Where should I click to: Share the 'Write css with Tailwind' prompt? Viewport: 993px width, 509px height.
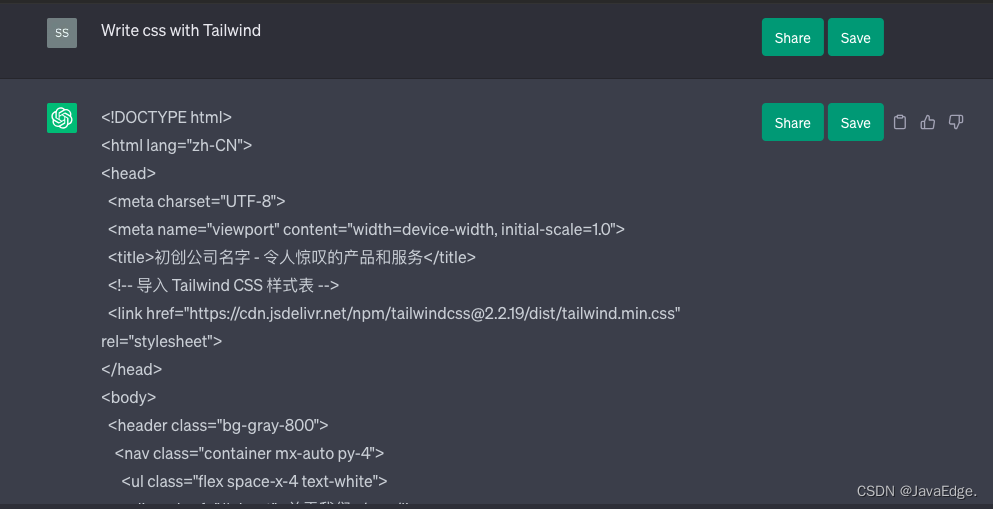792,37
